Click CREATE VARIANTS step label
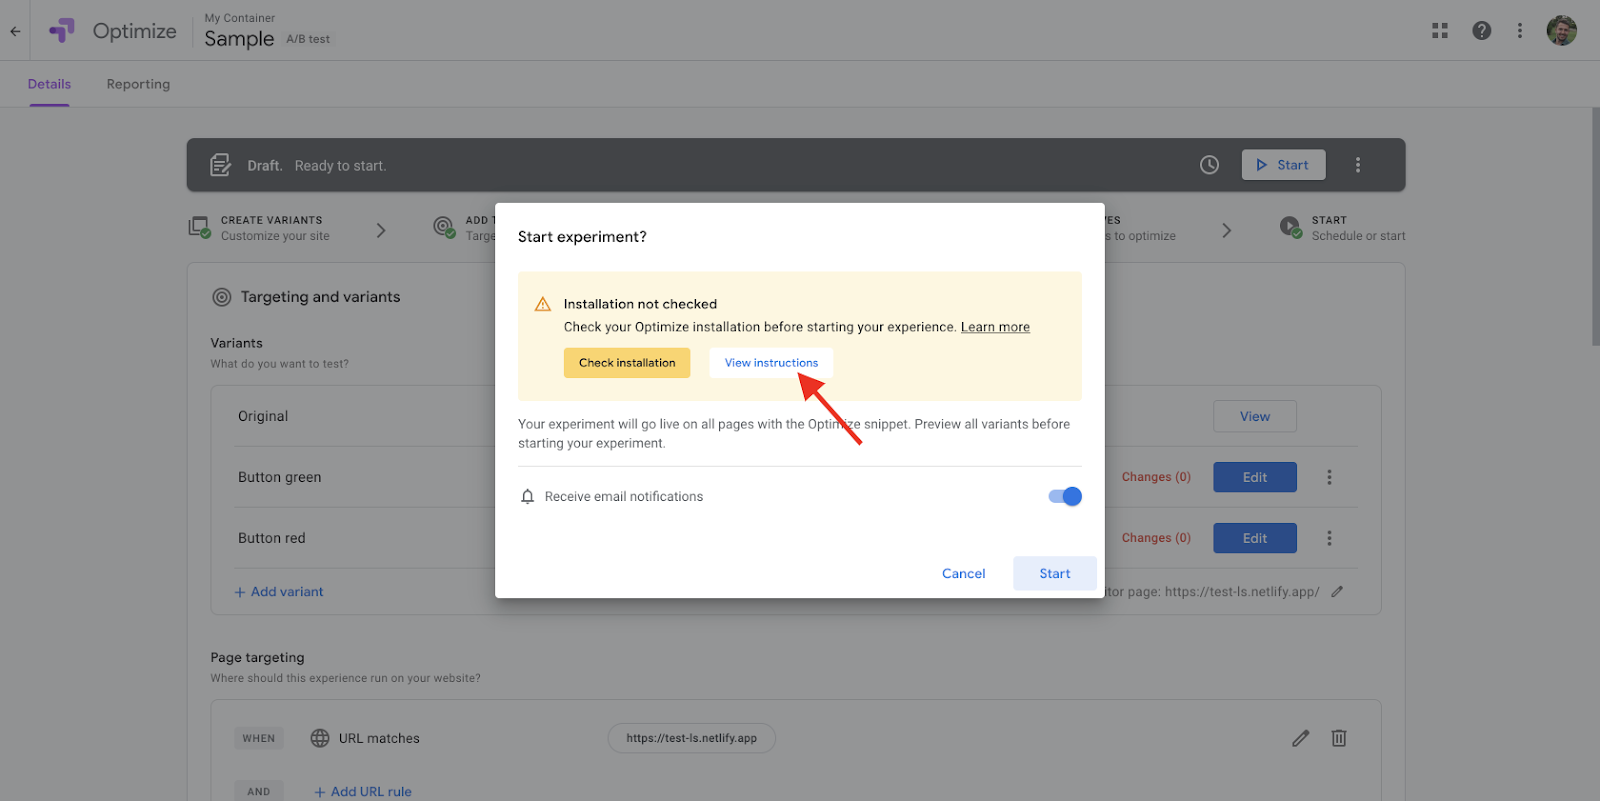The width and height of the screenshot is (1600, 801). click(x=271, y=220)
